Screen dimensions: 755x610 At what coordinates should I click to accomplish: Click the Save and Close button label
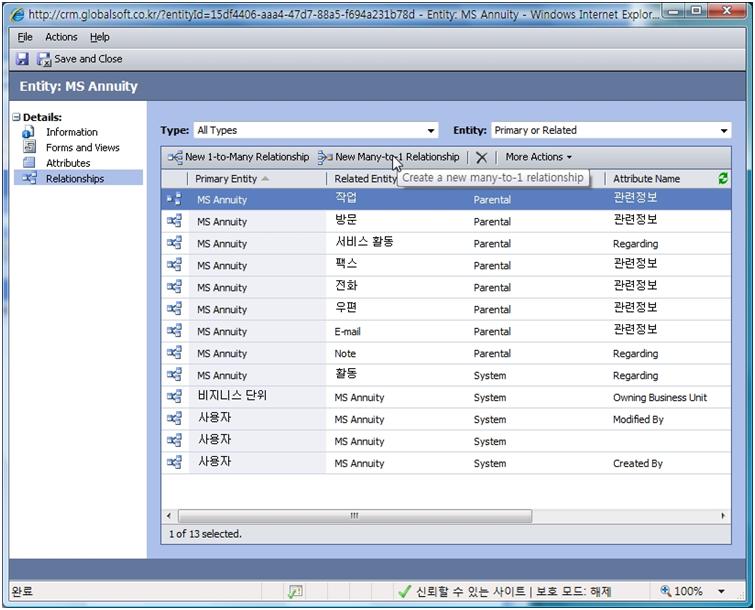point(88,59)
